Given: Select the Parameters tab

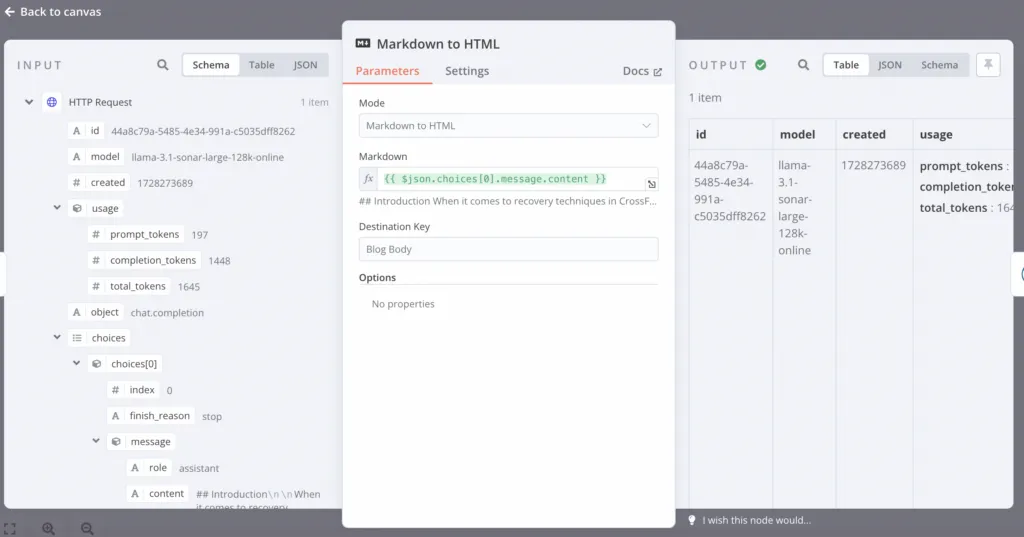Looking at the screenshot, I should (387, 71).
